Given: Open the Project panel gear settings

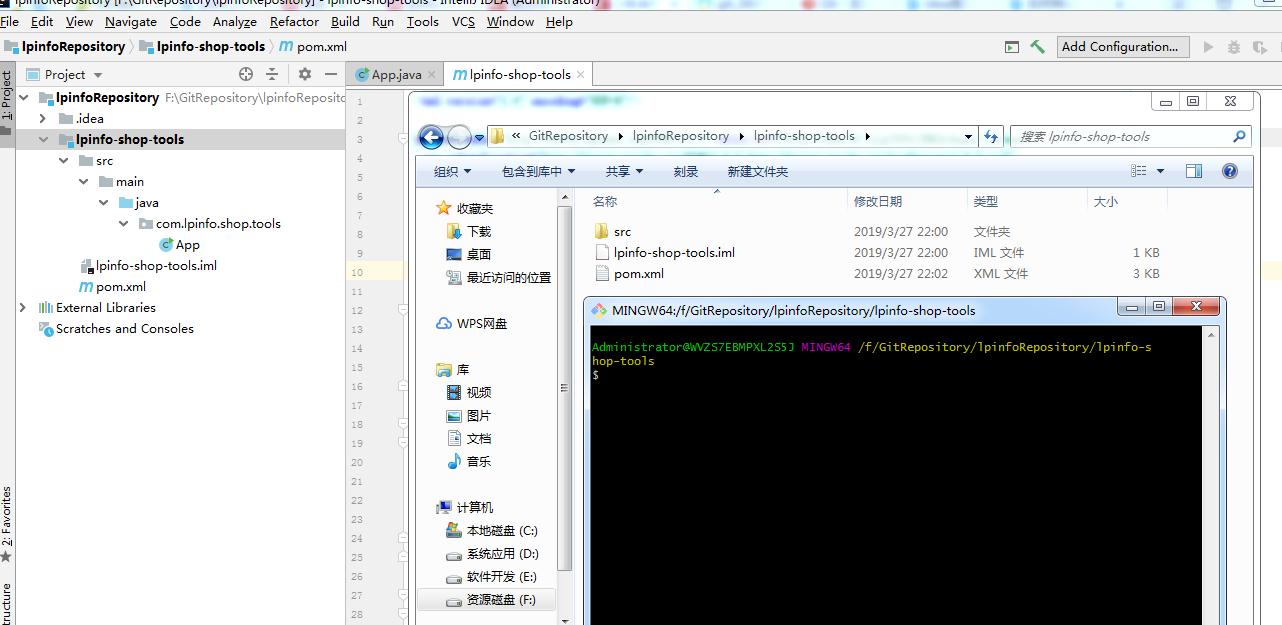Looking at the screenshot, I should pos(305,74).
